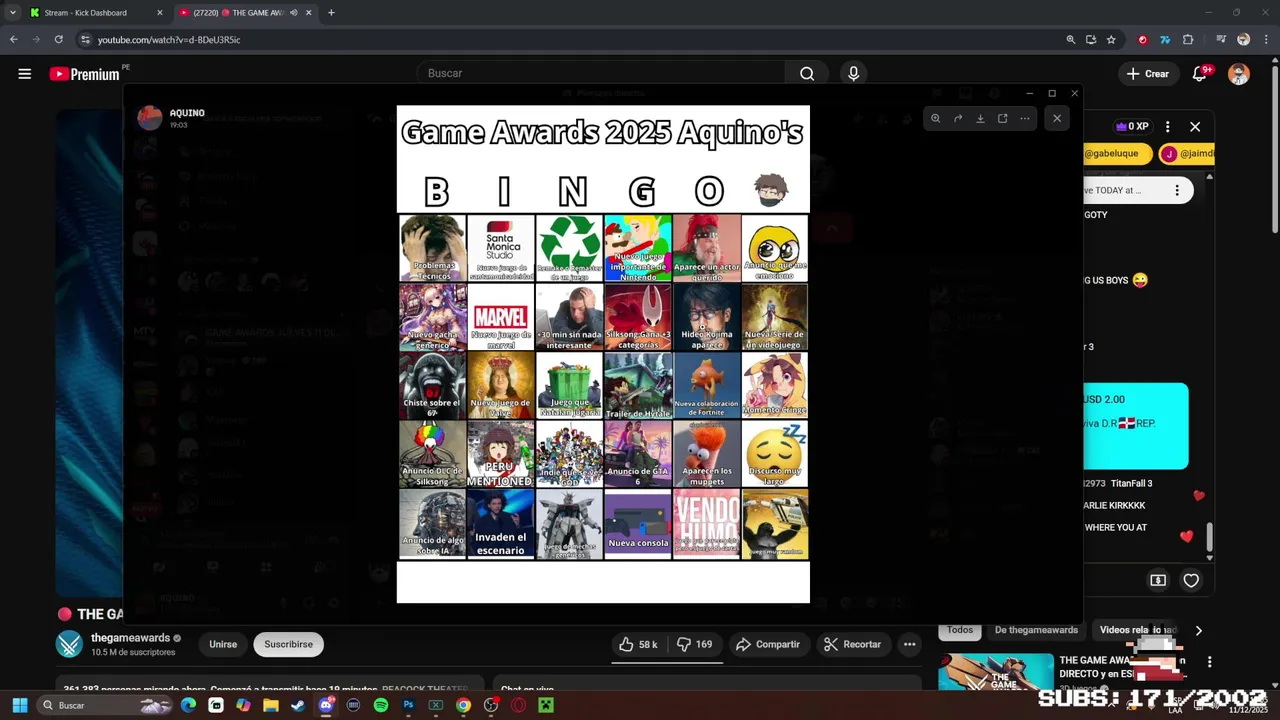View 0 XP chat points badge
This screenshot has width=1280, height=720.
pos(1132,127)
